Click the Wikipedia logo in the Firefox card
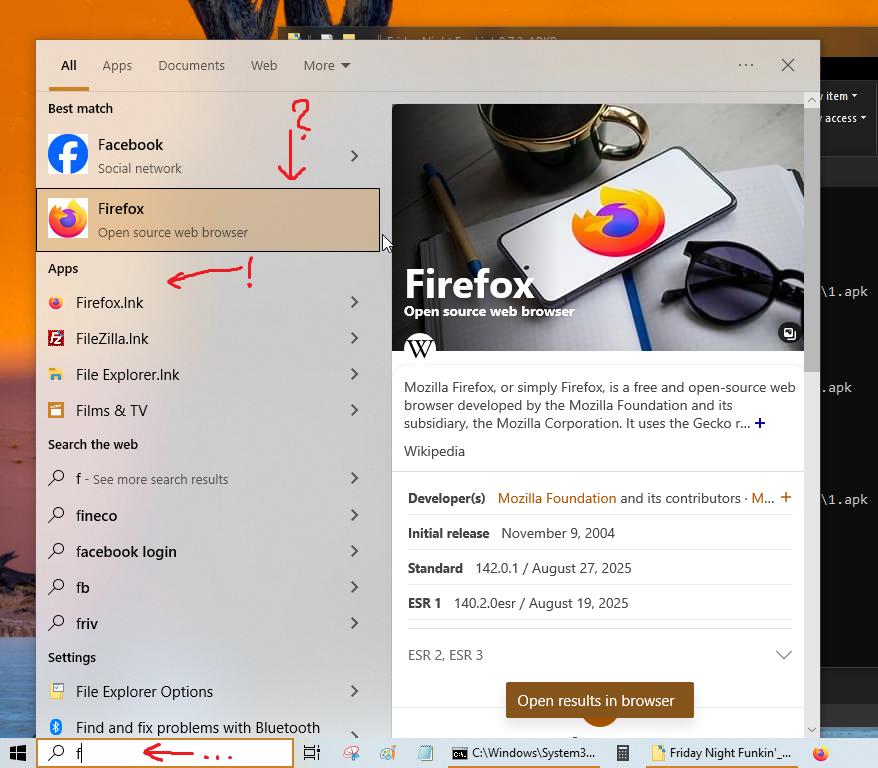The image size is (878, 768). pos(420,348)
